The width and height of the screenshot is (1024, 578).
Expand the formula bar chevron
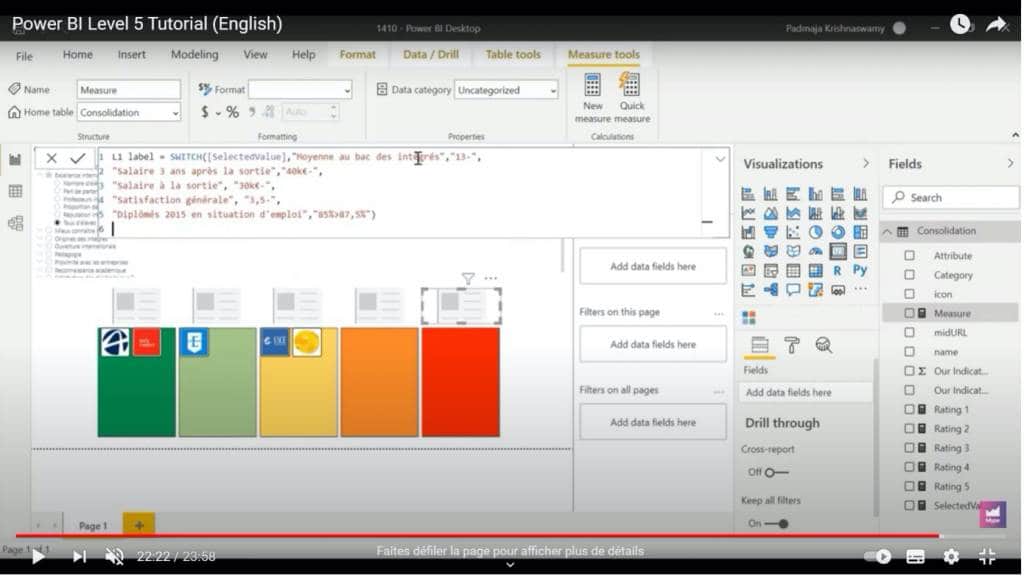(720, 159)
